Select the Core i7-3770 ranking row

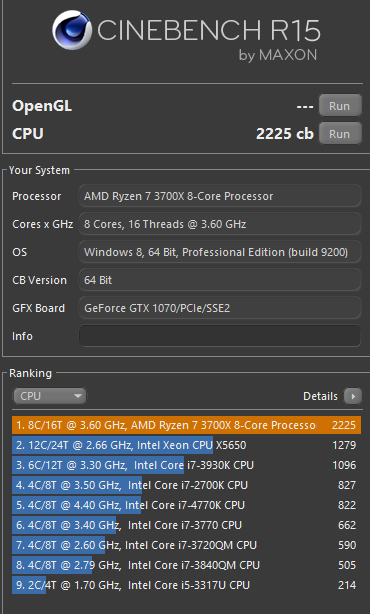[186, 525]
